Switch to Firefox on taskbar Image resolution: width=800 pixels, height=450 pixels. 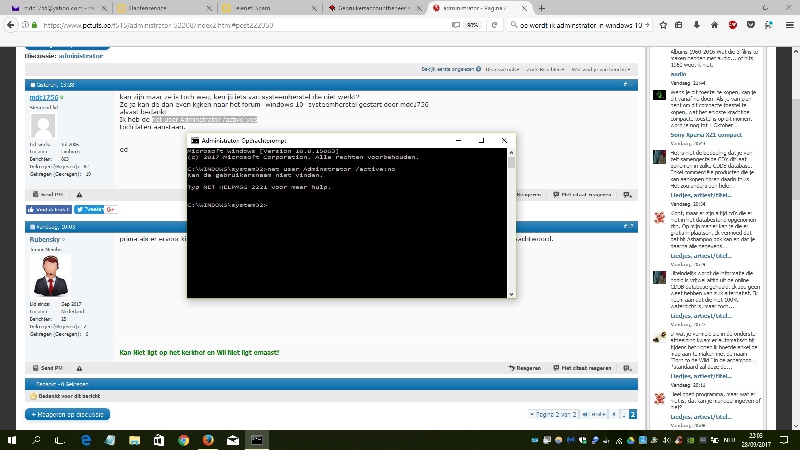point(208,440)
